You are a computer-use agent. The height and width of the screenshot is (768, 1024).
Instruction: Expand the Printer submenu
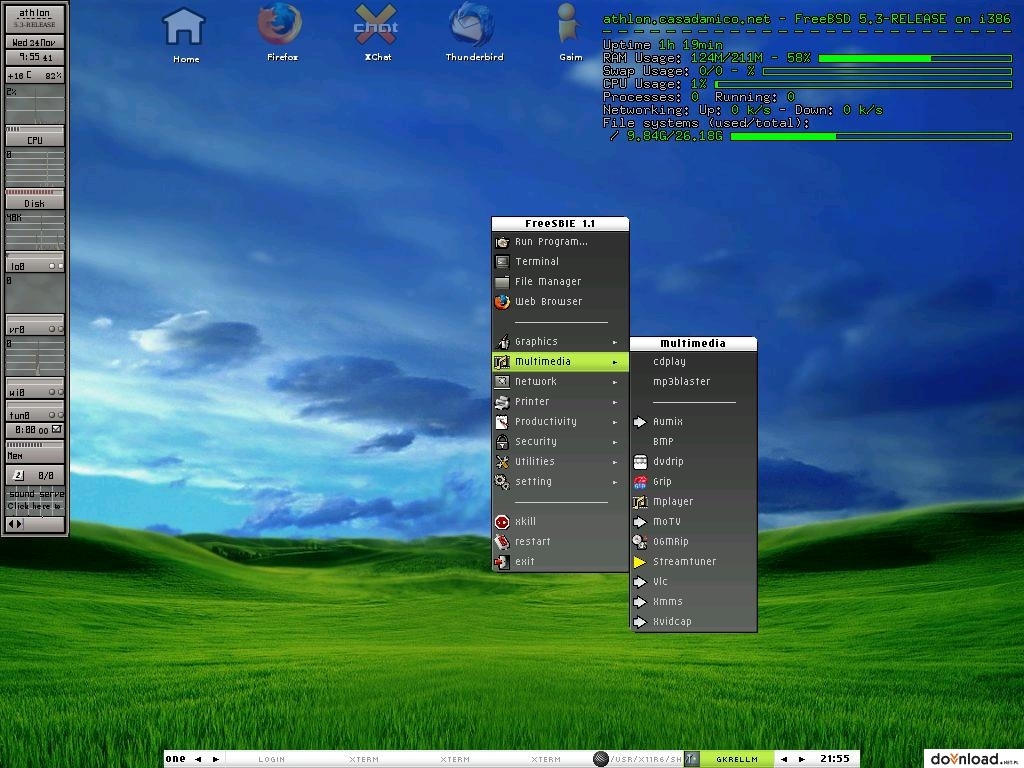560,402
